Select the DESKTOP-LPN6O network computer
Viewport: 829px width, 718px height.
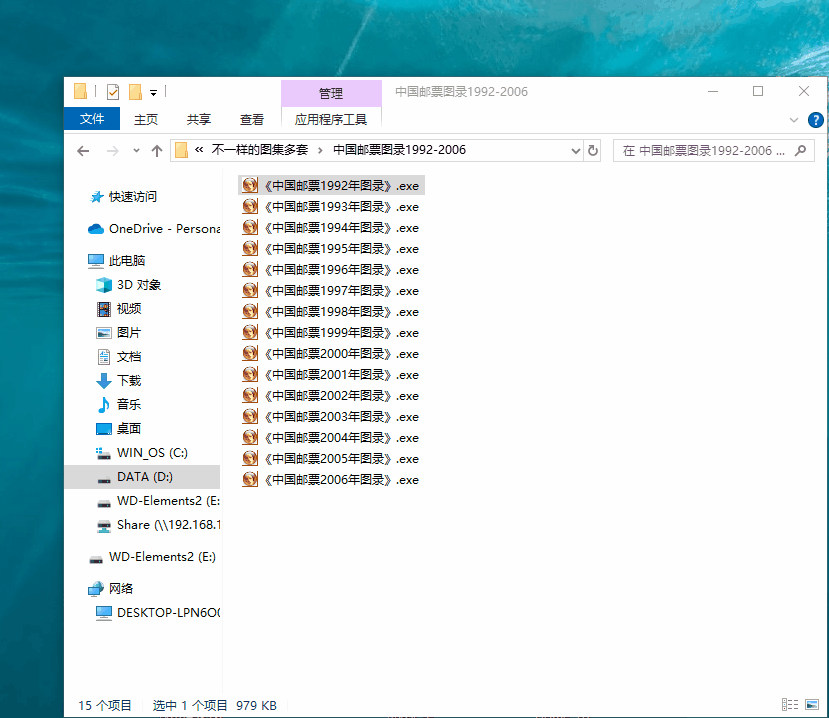click(158, 613)
